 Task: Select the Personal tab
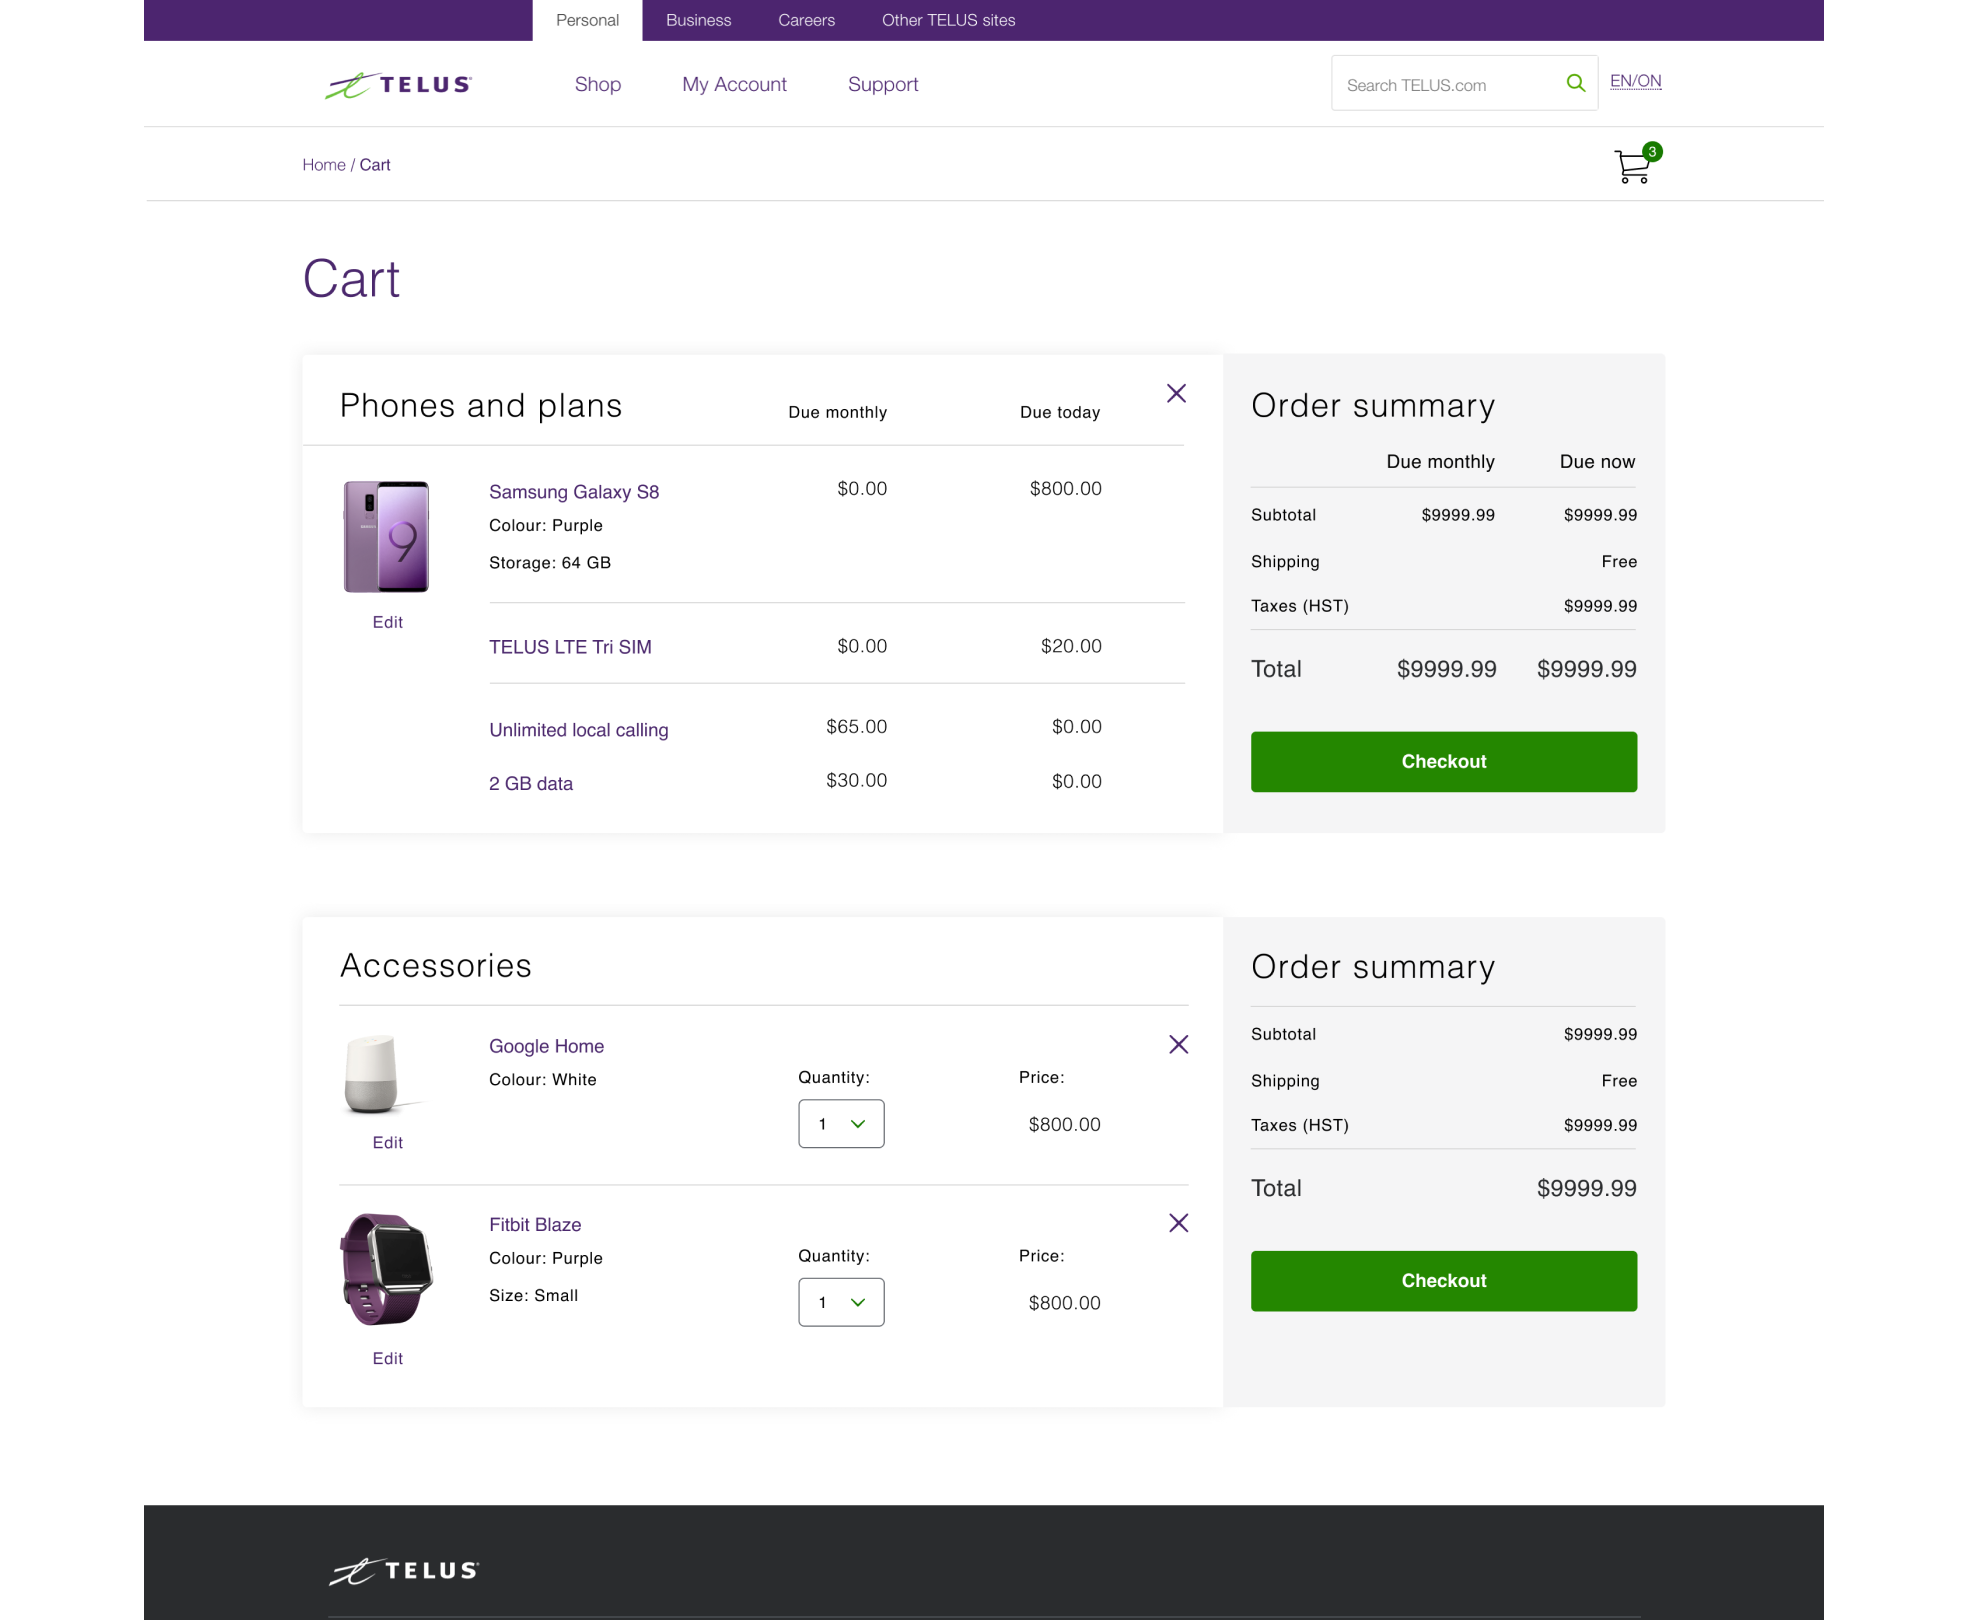pos(587,20)
